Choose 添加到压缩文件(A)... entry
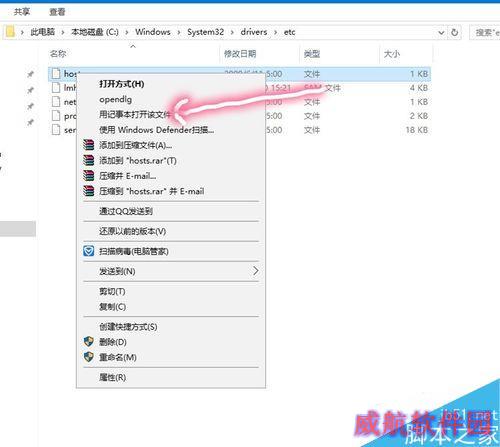Viewport: 500px width, 447px height. click(x=135, y=145)
